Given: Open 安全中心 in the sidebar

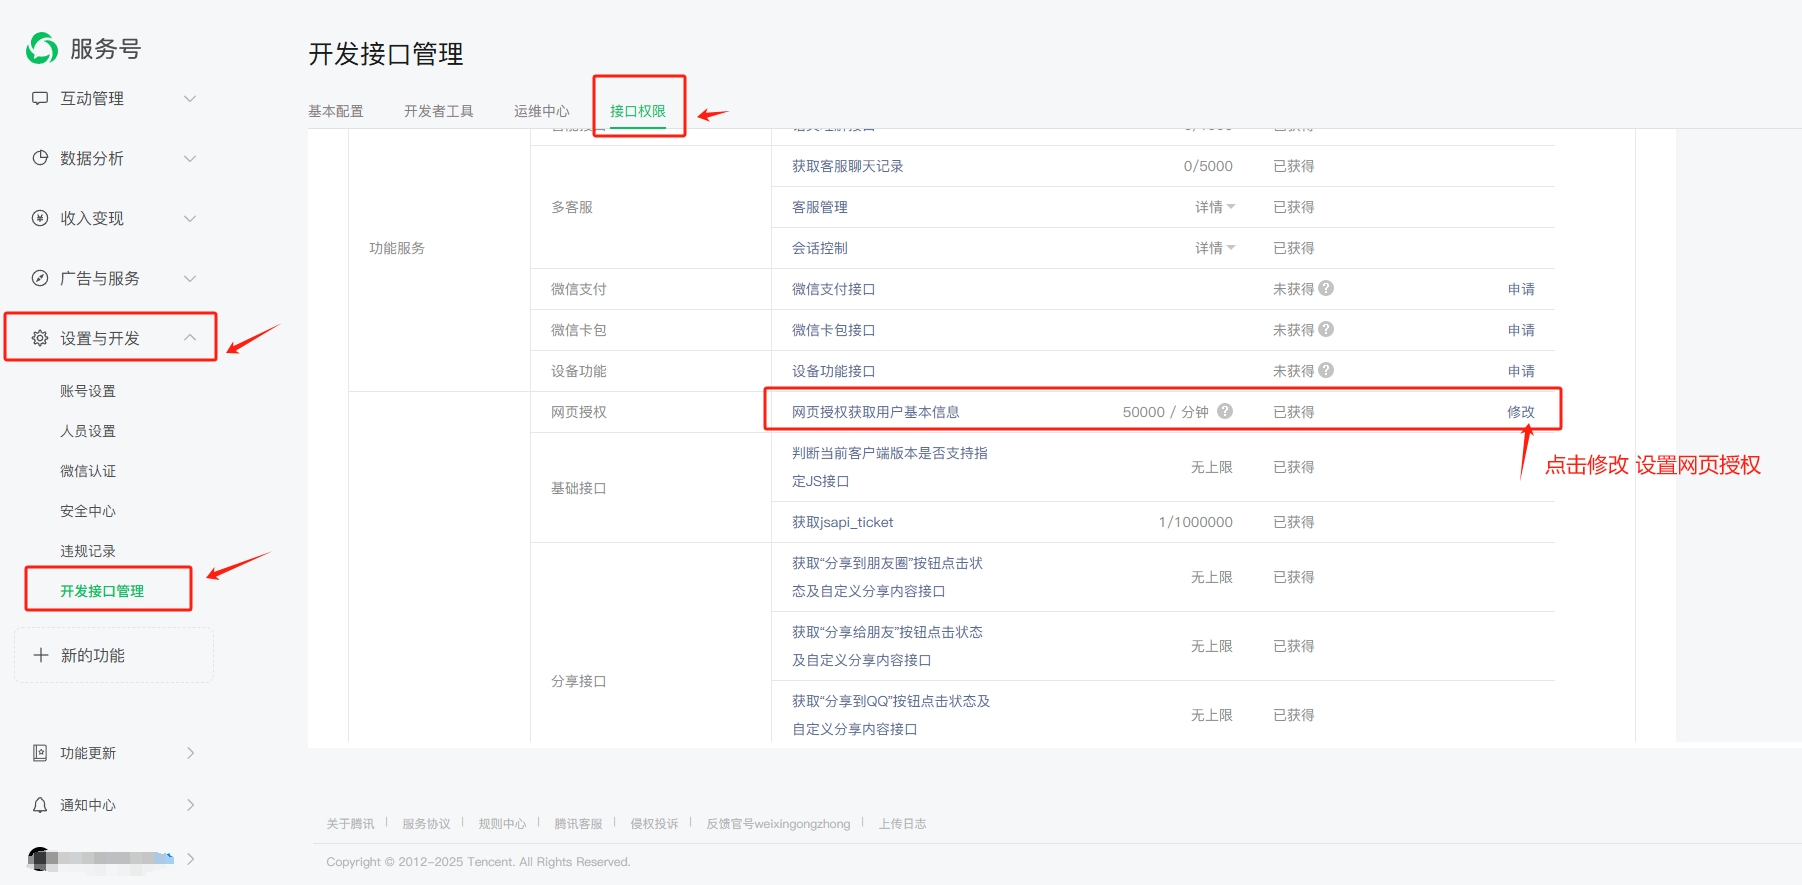Looking at the screenshot, I should (88, 511).
